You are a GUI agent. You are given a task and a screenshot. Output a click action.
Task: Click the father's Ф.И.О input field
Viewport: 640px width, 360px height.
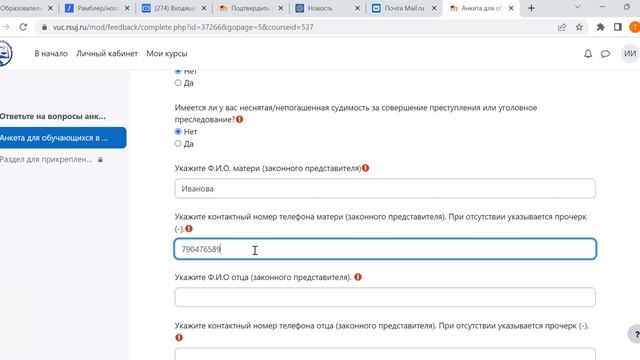tap(385, 297)
